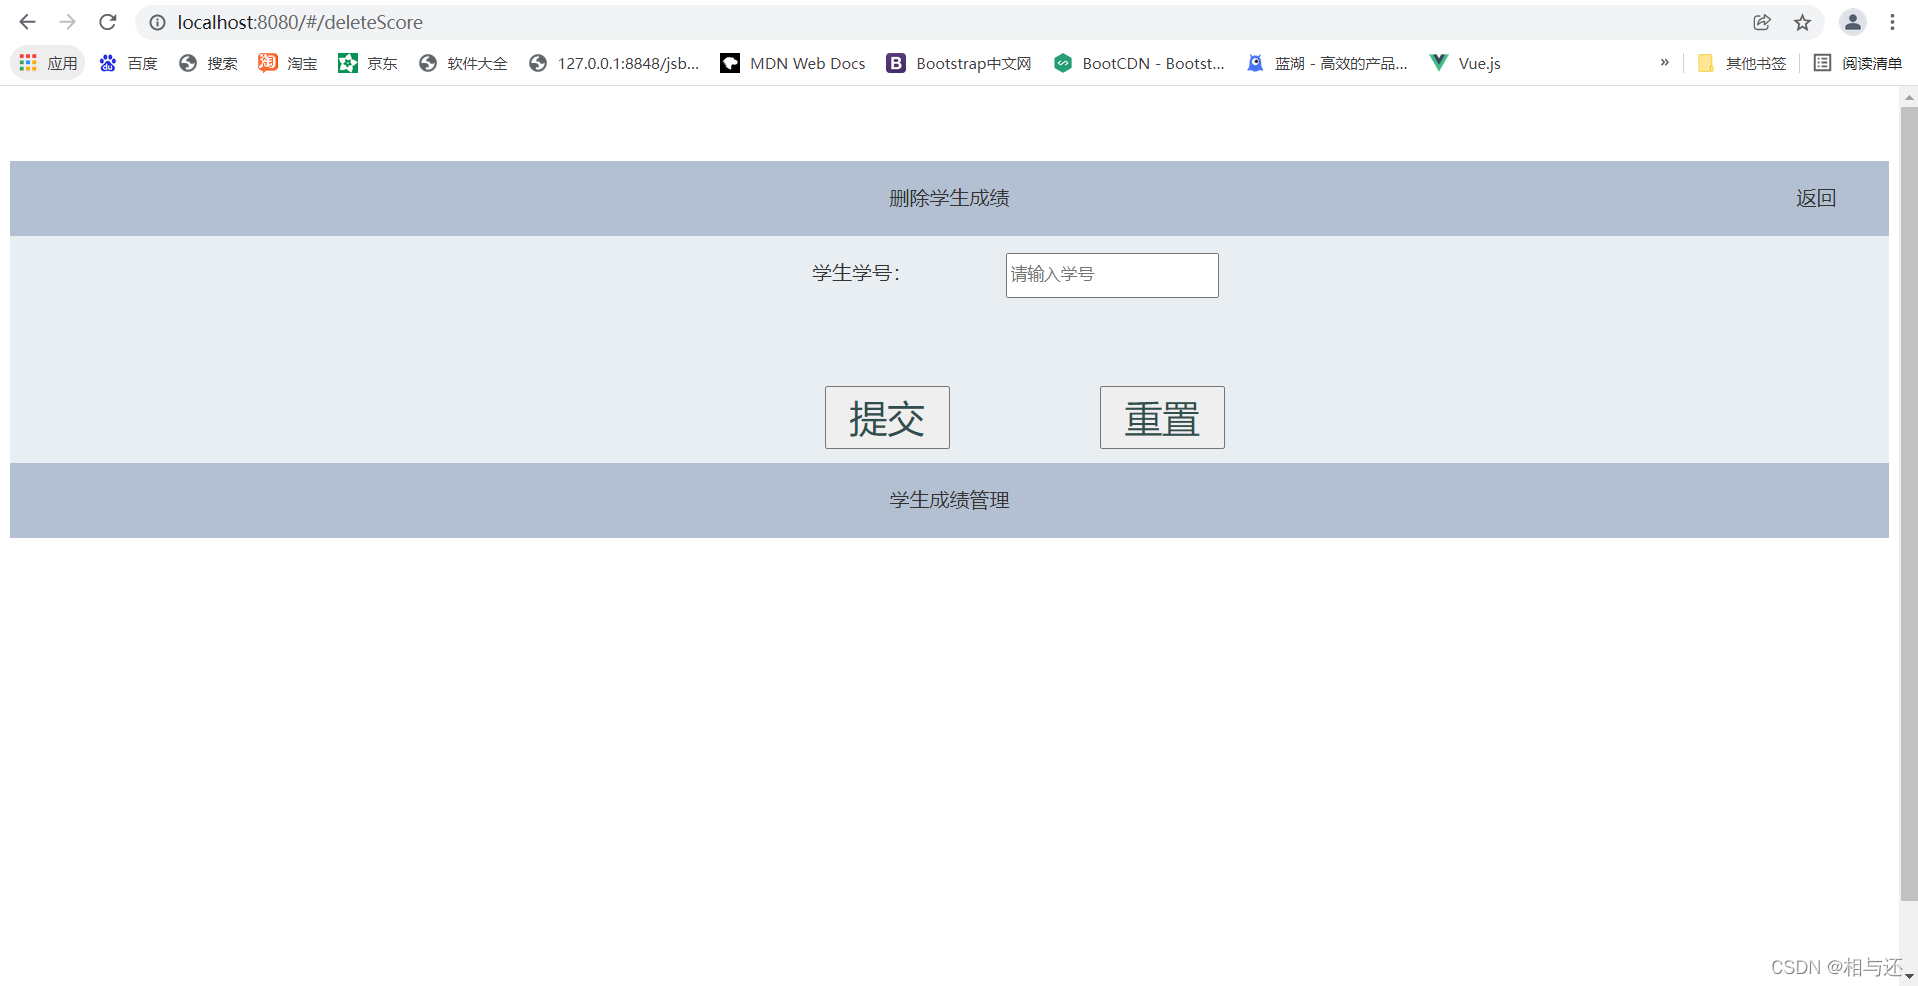The image size is (1918, 986).
Task: Open the 京东 bookmark
Action: tap(368, 63)
